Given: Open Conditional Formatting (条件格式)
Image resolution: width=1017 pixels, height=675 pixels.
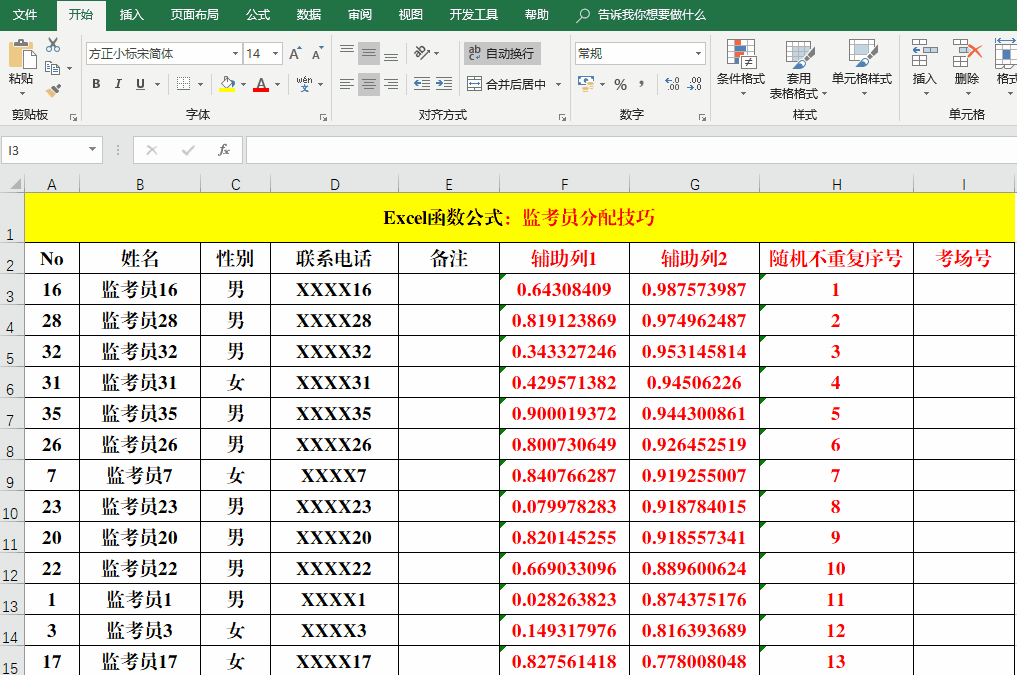Looking at the screenshot, I should tap(741, 62).
